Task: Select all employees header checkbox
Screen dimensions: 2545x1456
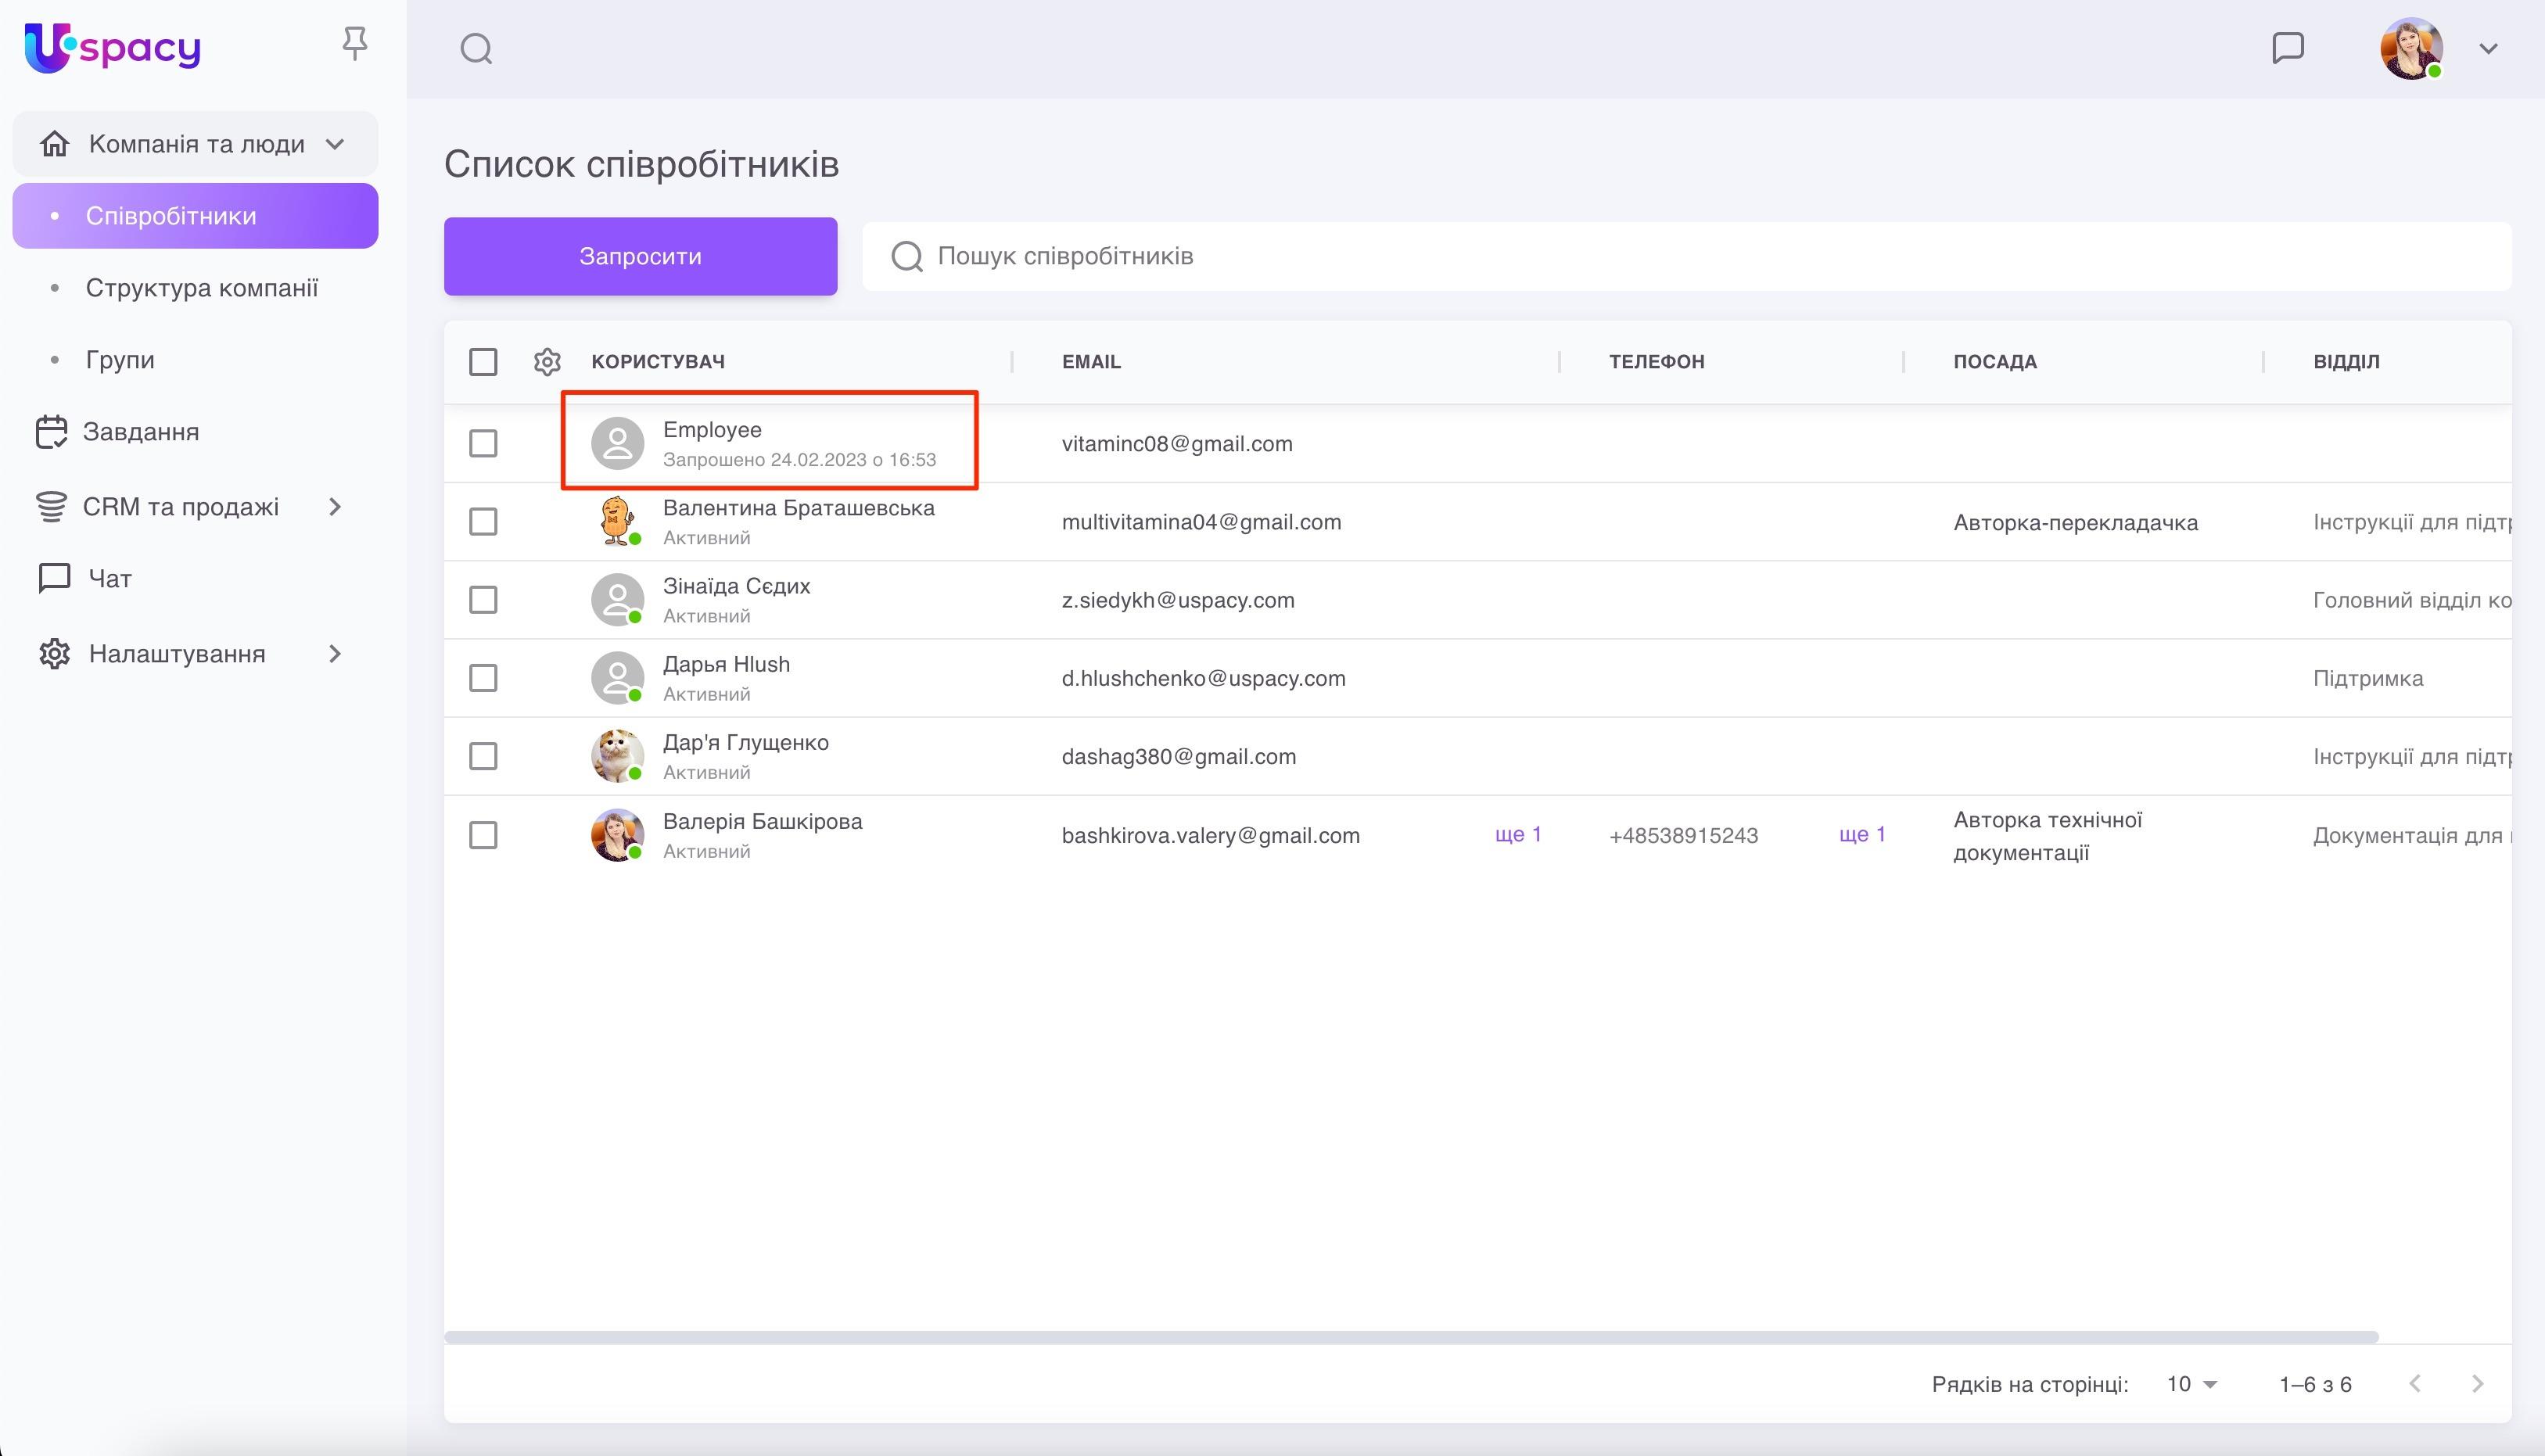Action: coord(483,362)
